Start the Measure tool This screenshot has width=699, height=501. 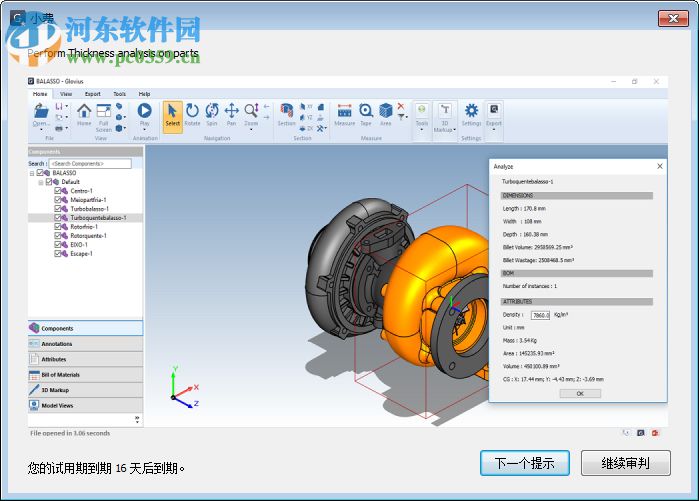(345, 115)
